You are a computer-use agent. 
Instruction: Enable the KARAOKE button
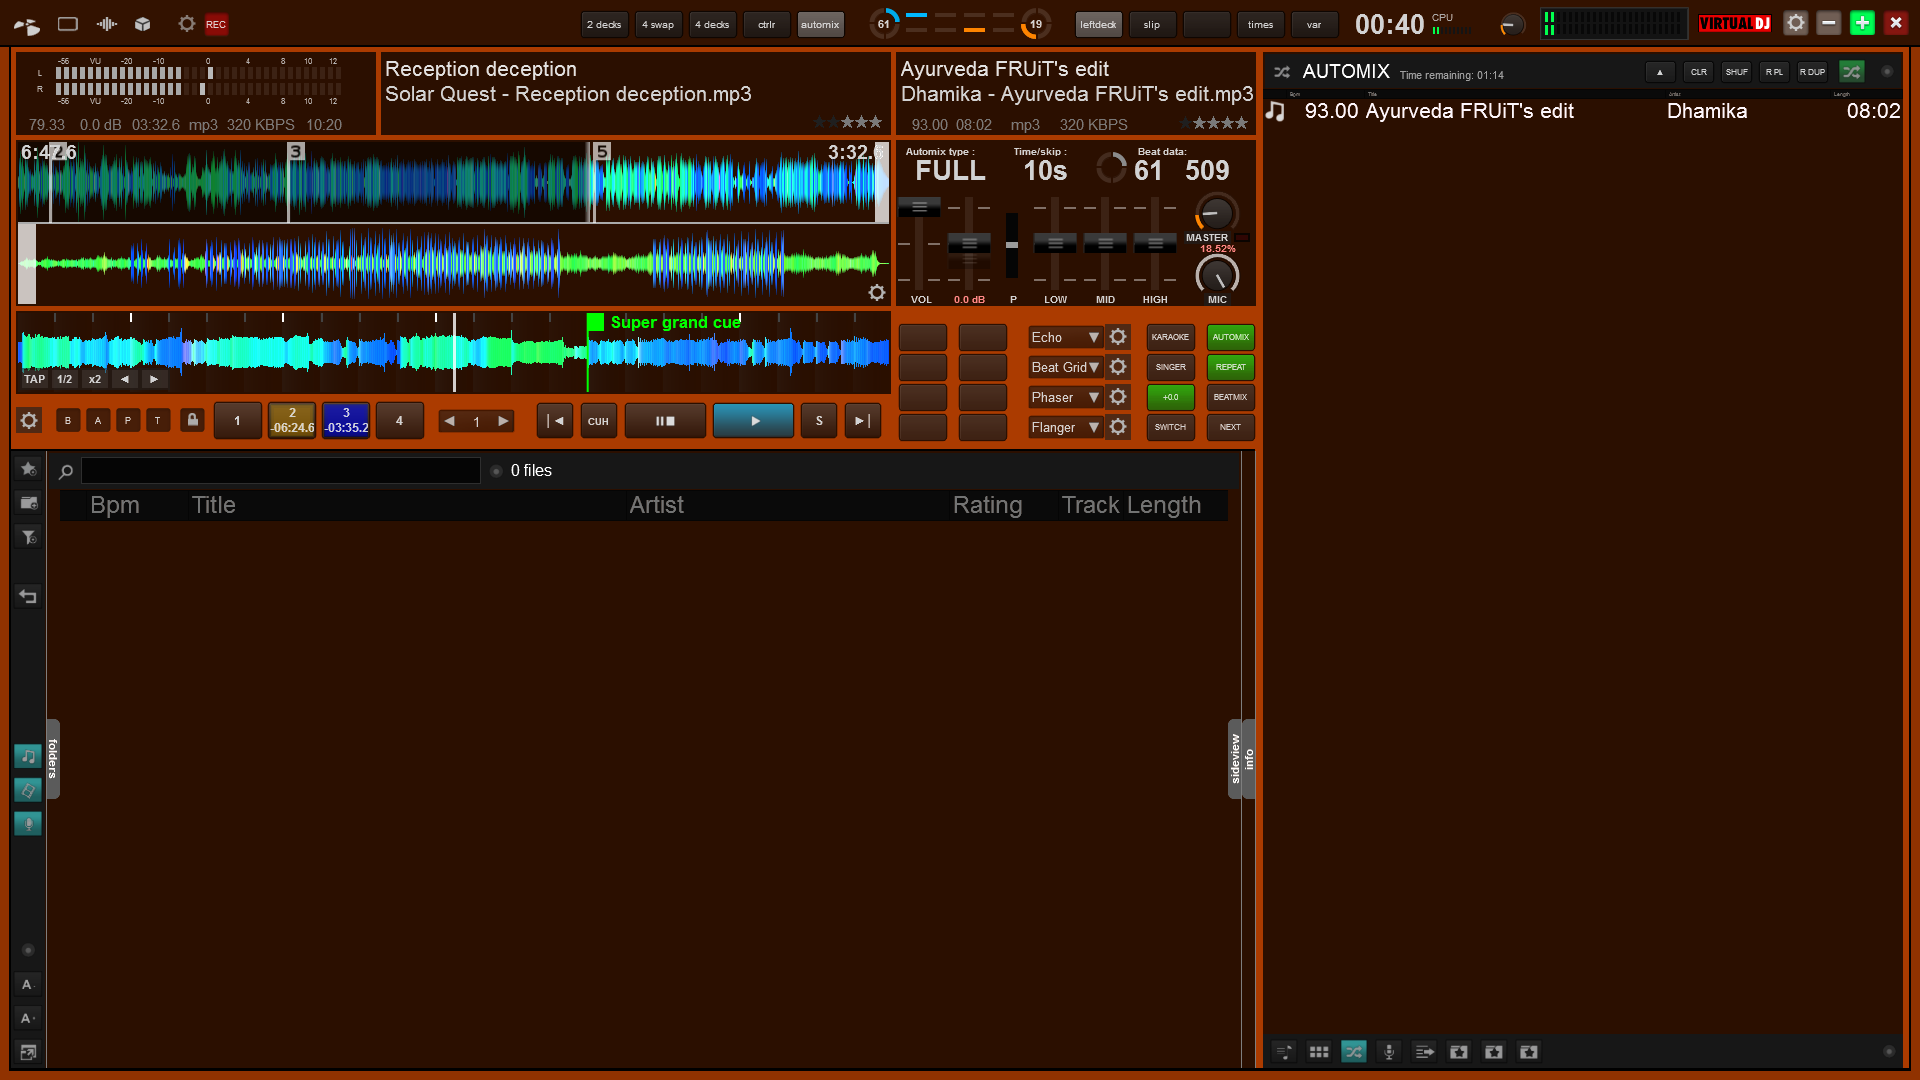tap(1170, 338)
